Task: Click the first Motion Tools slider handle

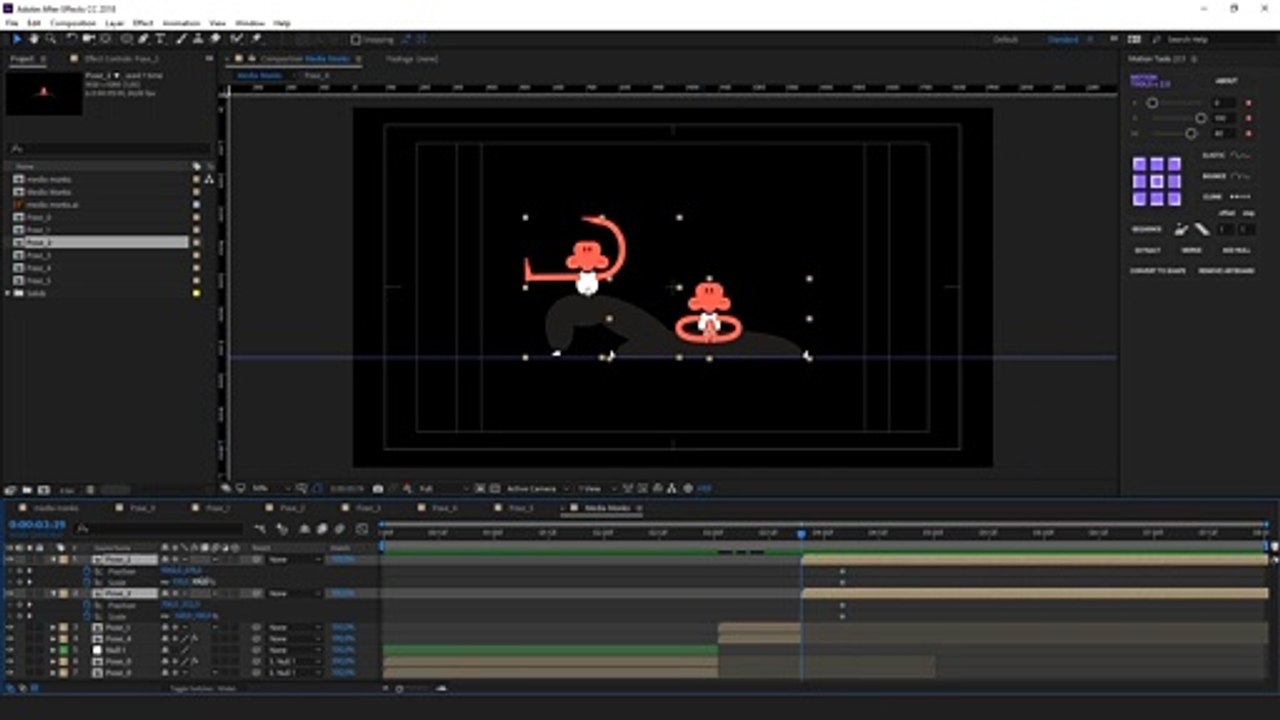Action: click(x=1152, y=103)
